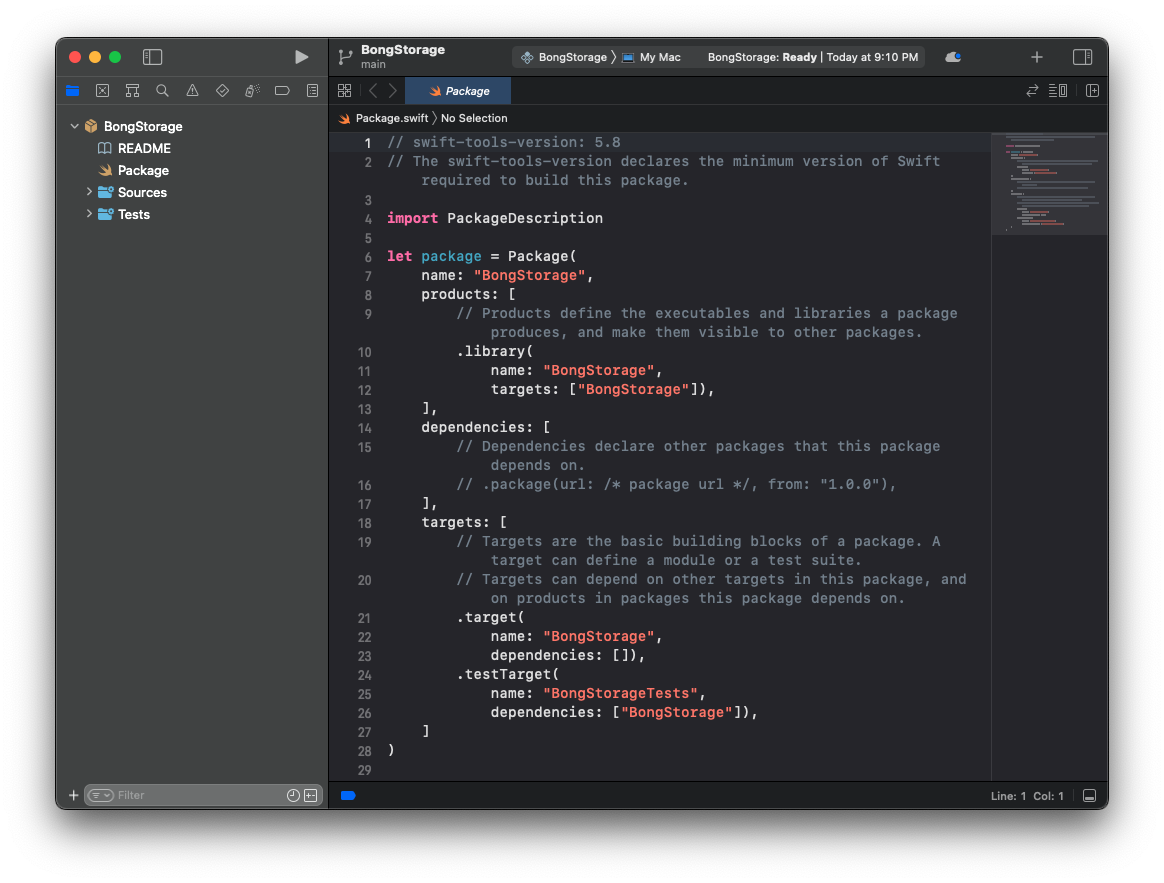The height and width of the screenshot is (883, 1164).
Task: Toggle breakpoints with the blue indicator
Action: coord(348,795)
